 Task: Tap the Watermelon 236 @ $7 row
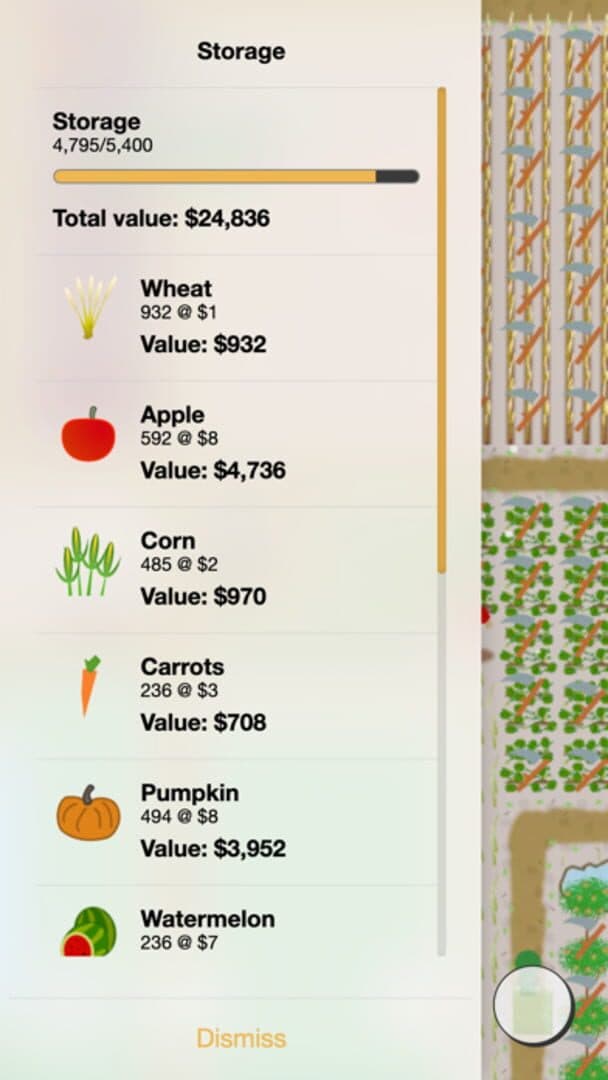[x=236, y=921]
